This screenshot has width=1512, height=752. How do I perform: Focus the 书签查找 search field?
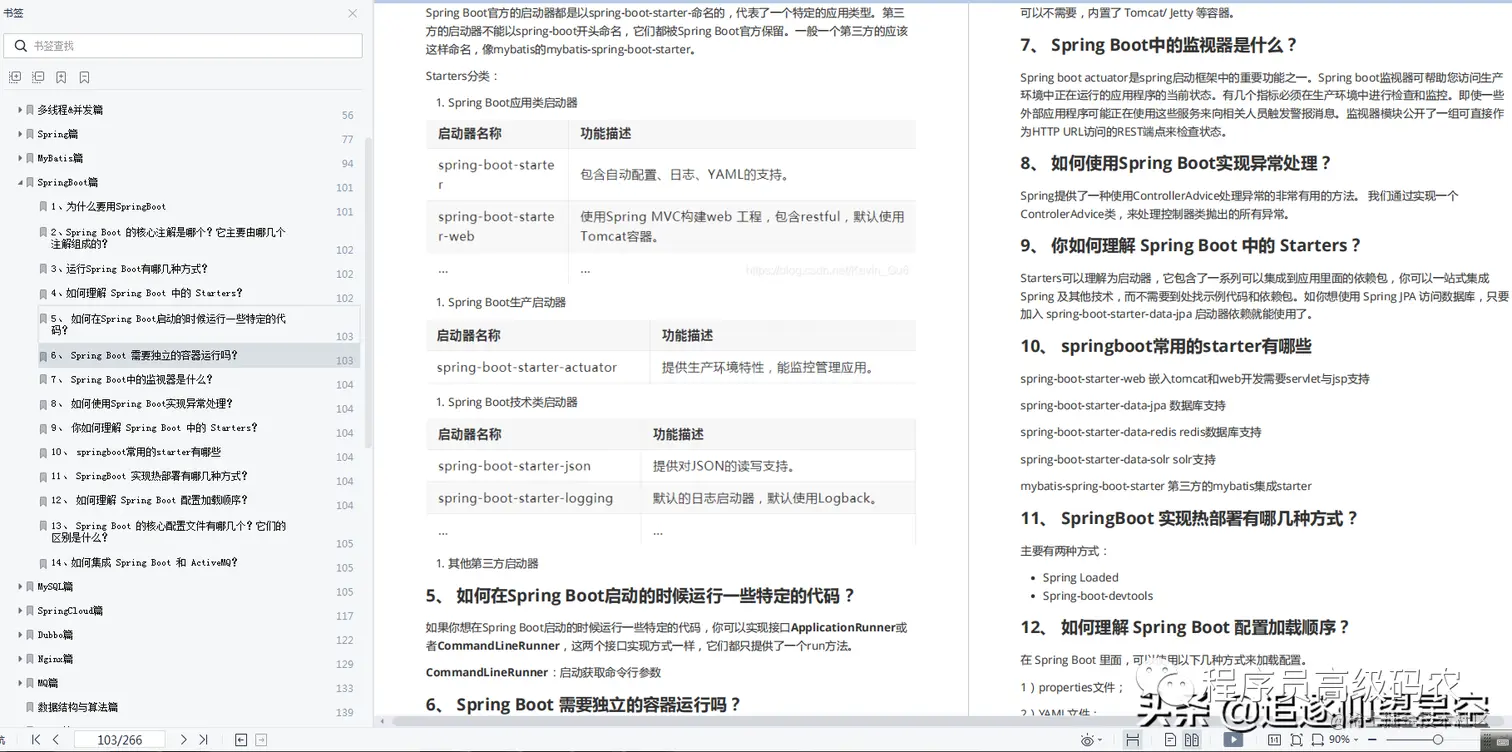click(x=183, y=45)
